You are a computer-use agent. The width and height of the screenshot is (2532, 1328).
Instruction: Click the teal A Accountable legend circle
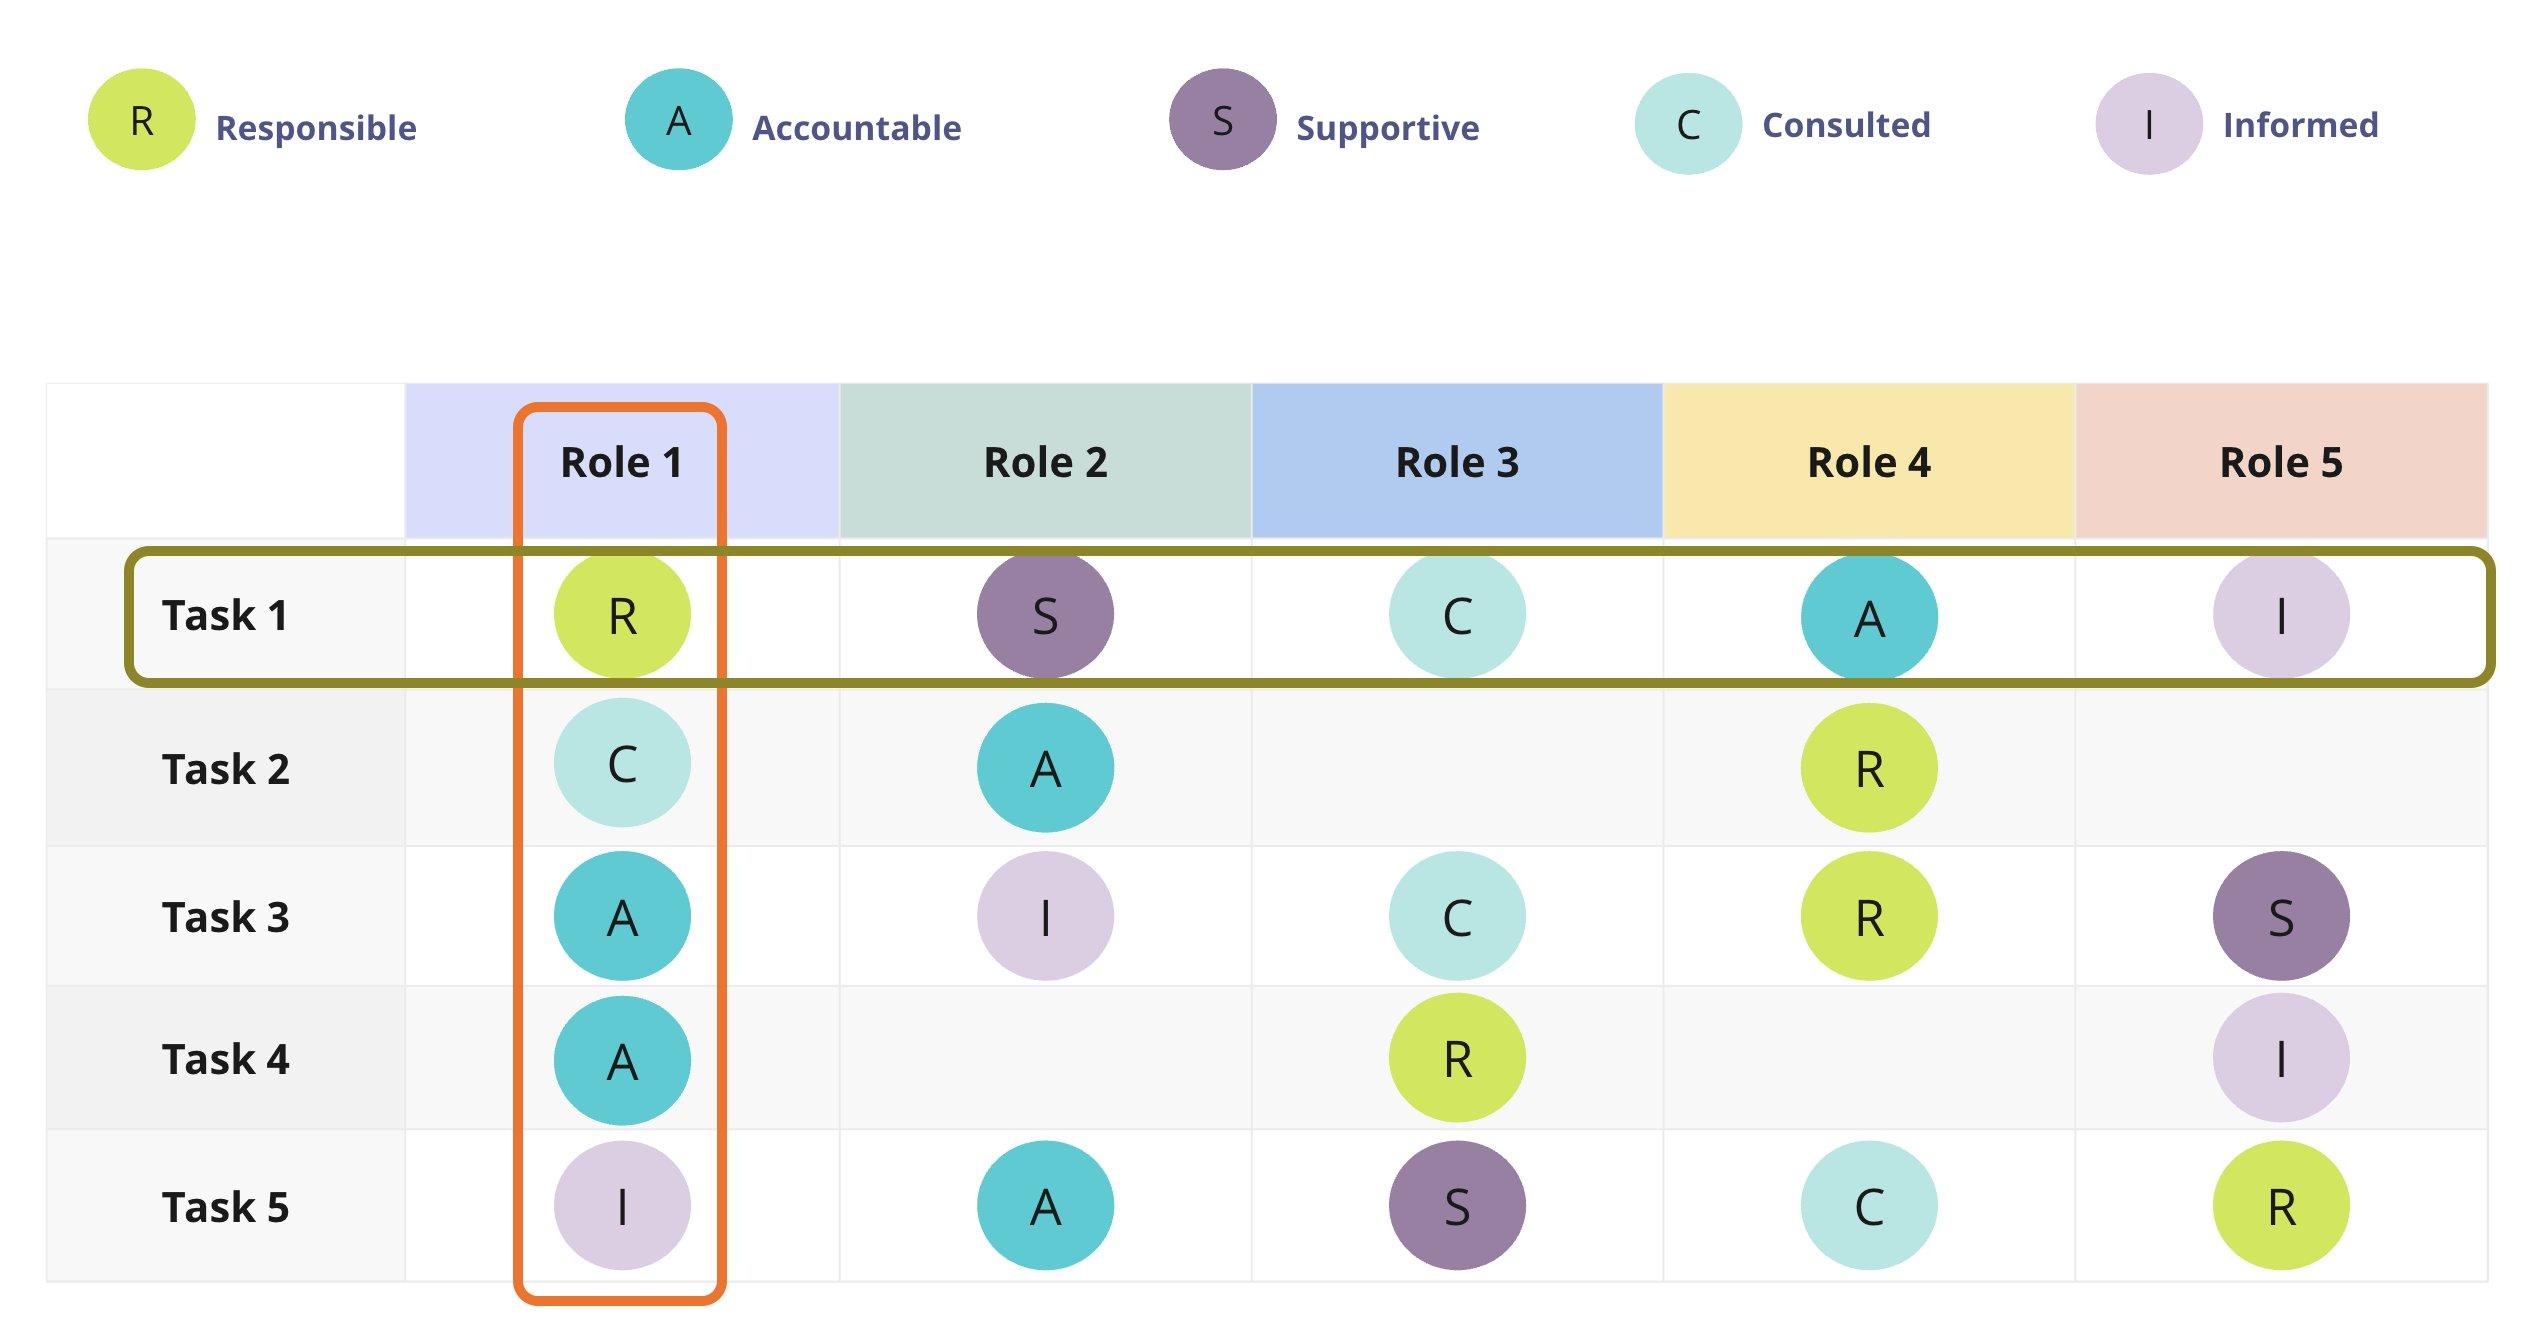click(678, 120)
